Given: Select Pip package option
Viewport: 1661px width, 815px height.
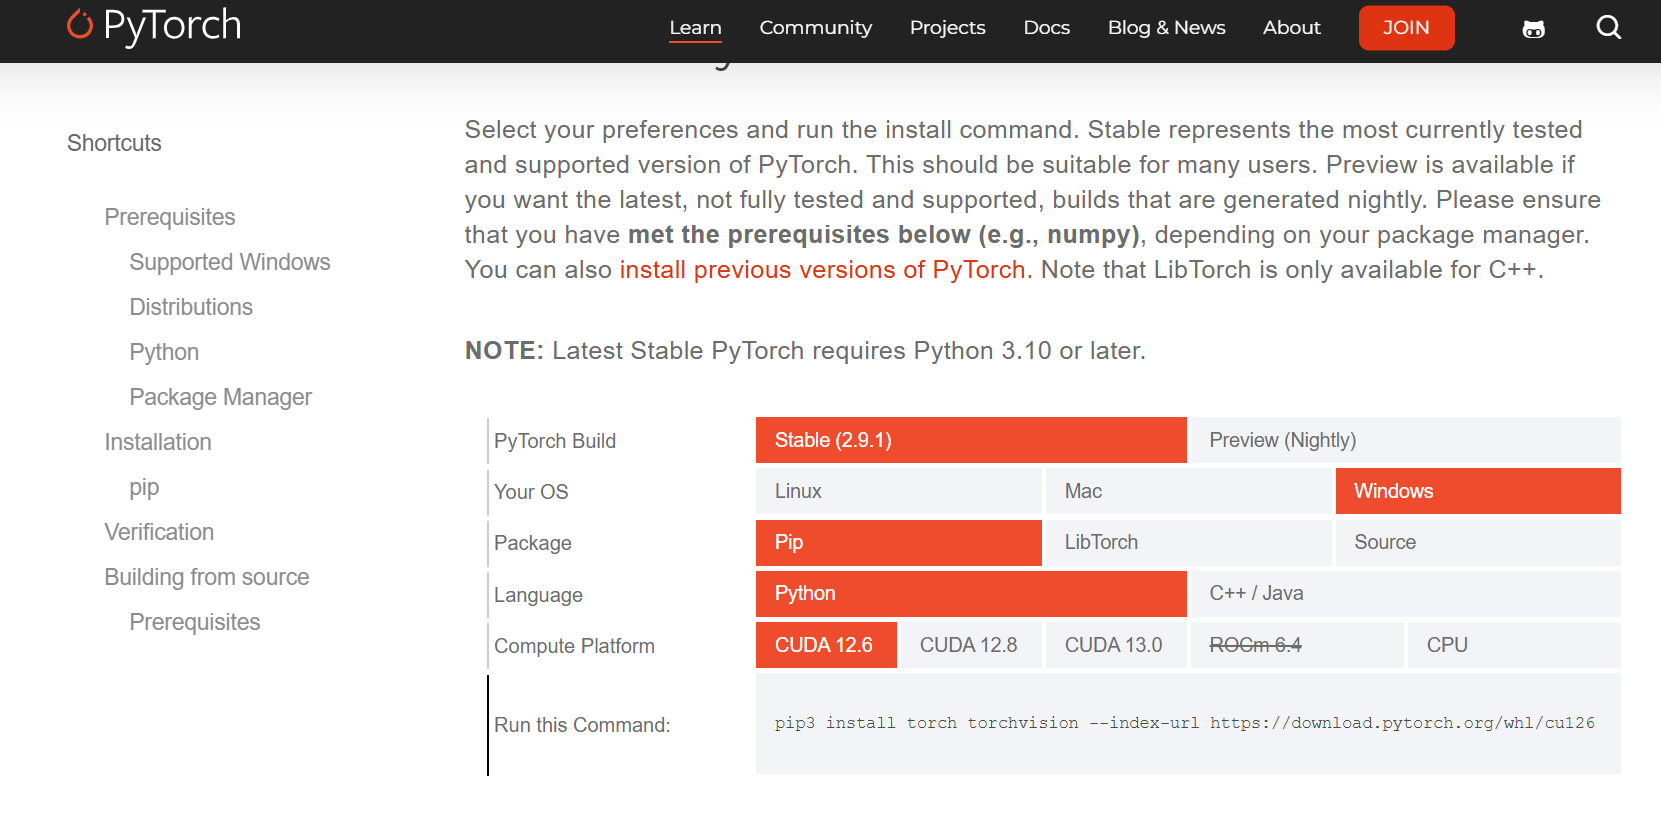Looking at the screenshot, I should (899, 542).
